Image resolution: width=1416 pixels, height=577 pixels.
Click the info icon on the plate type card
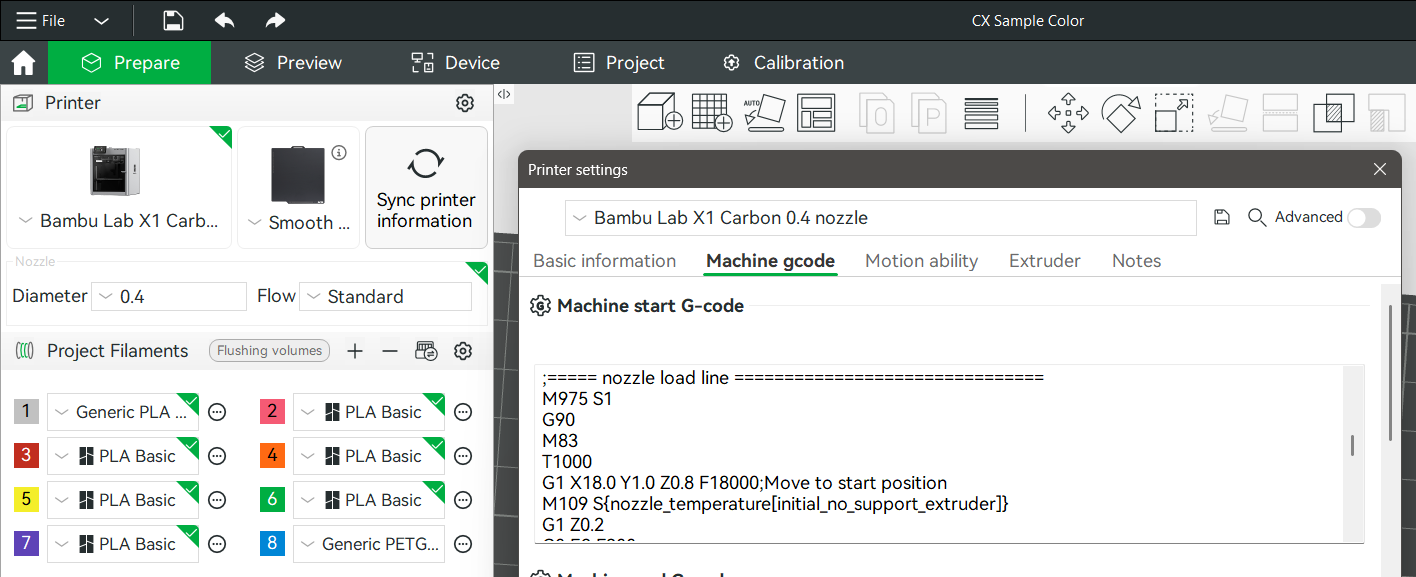tap(339, 153)
